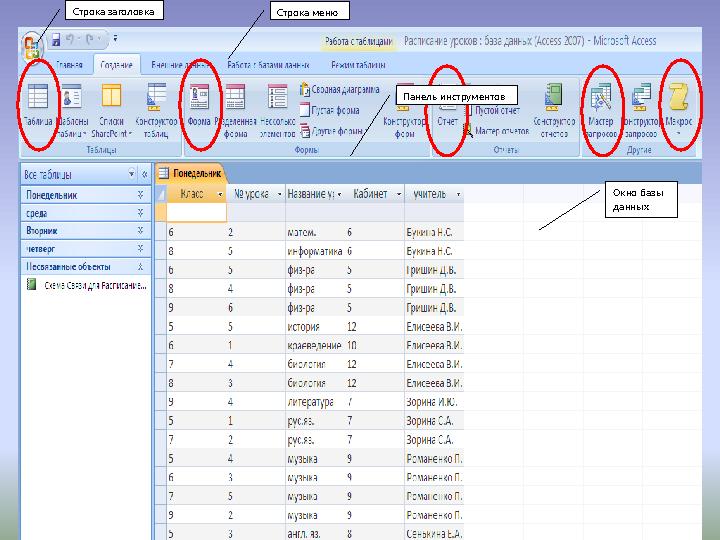Collapse navigation pane with double chevron
Screen dimensions: 720x540
pos(144,174)
